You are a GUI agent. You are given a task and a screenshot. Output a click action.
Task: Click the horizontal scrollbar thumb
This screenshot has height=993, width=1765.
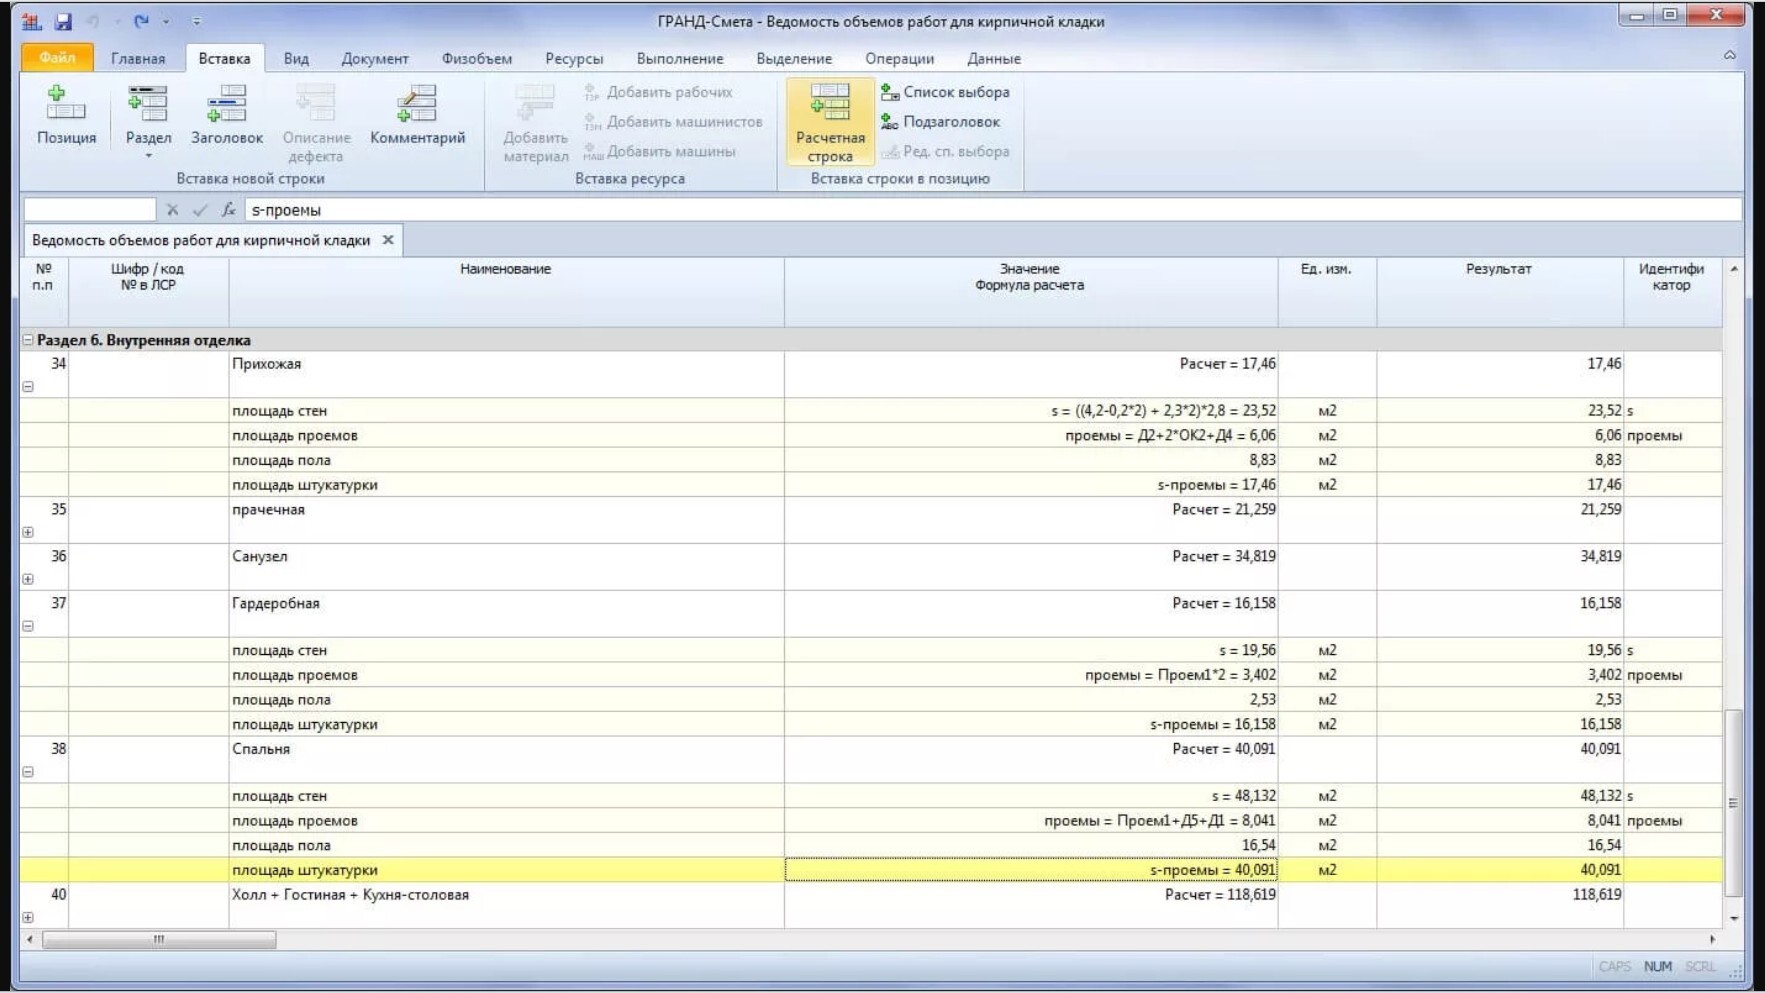[x=159, y=939]
